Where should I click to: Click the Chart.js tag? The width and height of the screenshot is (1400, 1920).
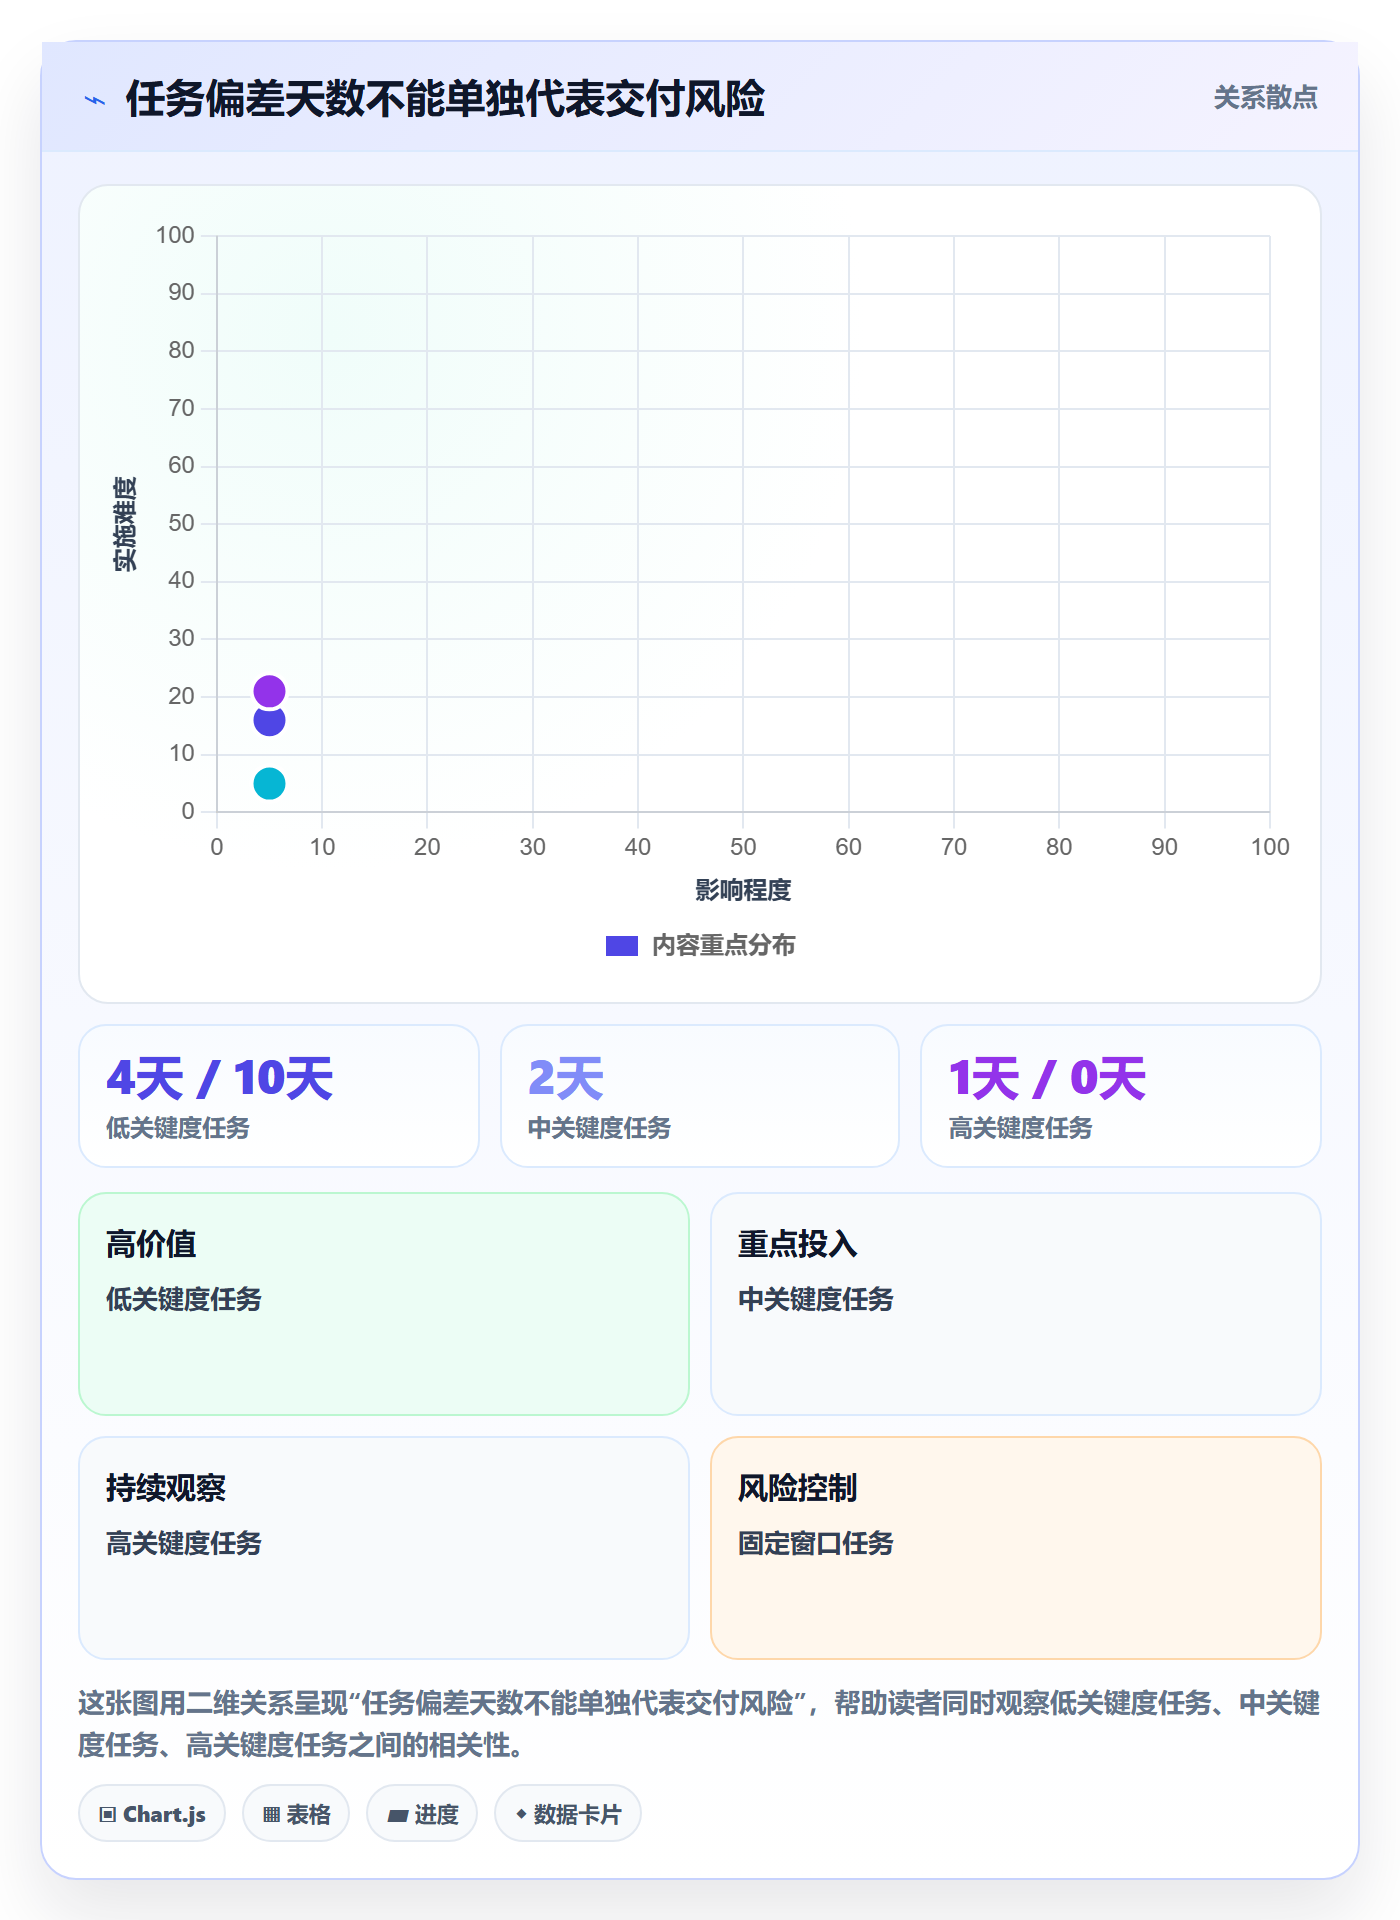point(152,1814)
